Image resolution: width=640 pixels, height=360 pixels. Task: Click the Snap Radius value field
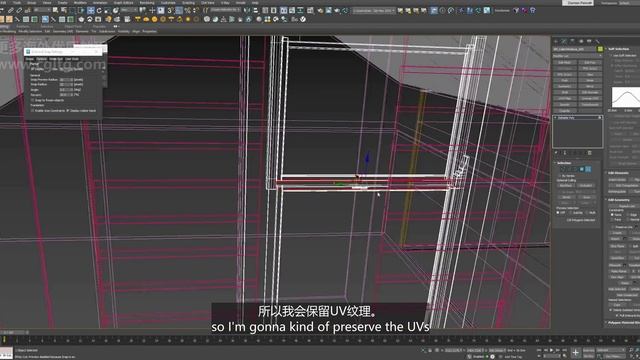(65, 84)
